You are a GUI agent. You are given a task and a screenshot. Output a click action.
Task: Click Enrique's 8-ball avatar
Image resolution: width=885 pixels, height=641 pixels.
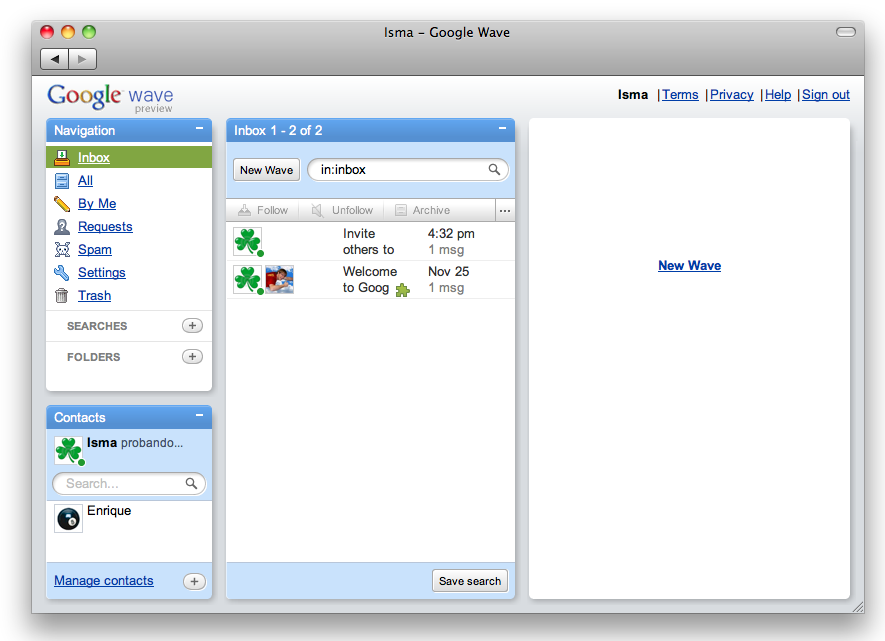tap(68, 519)
